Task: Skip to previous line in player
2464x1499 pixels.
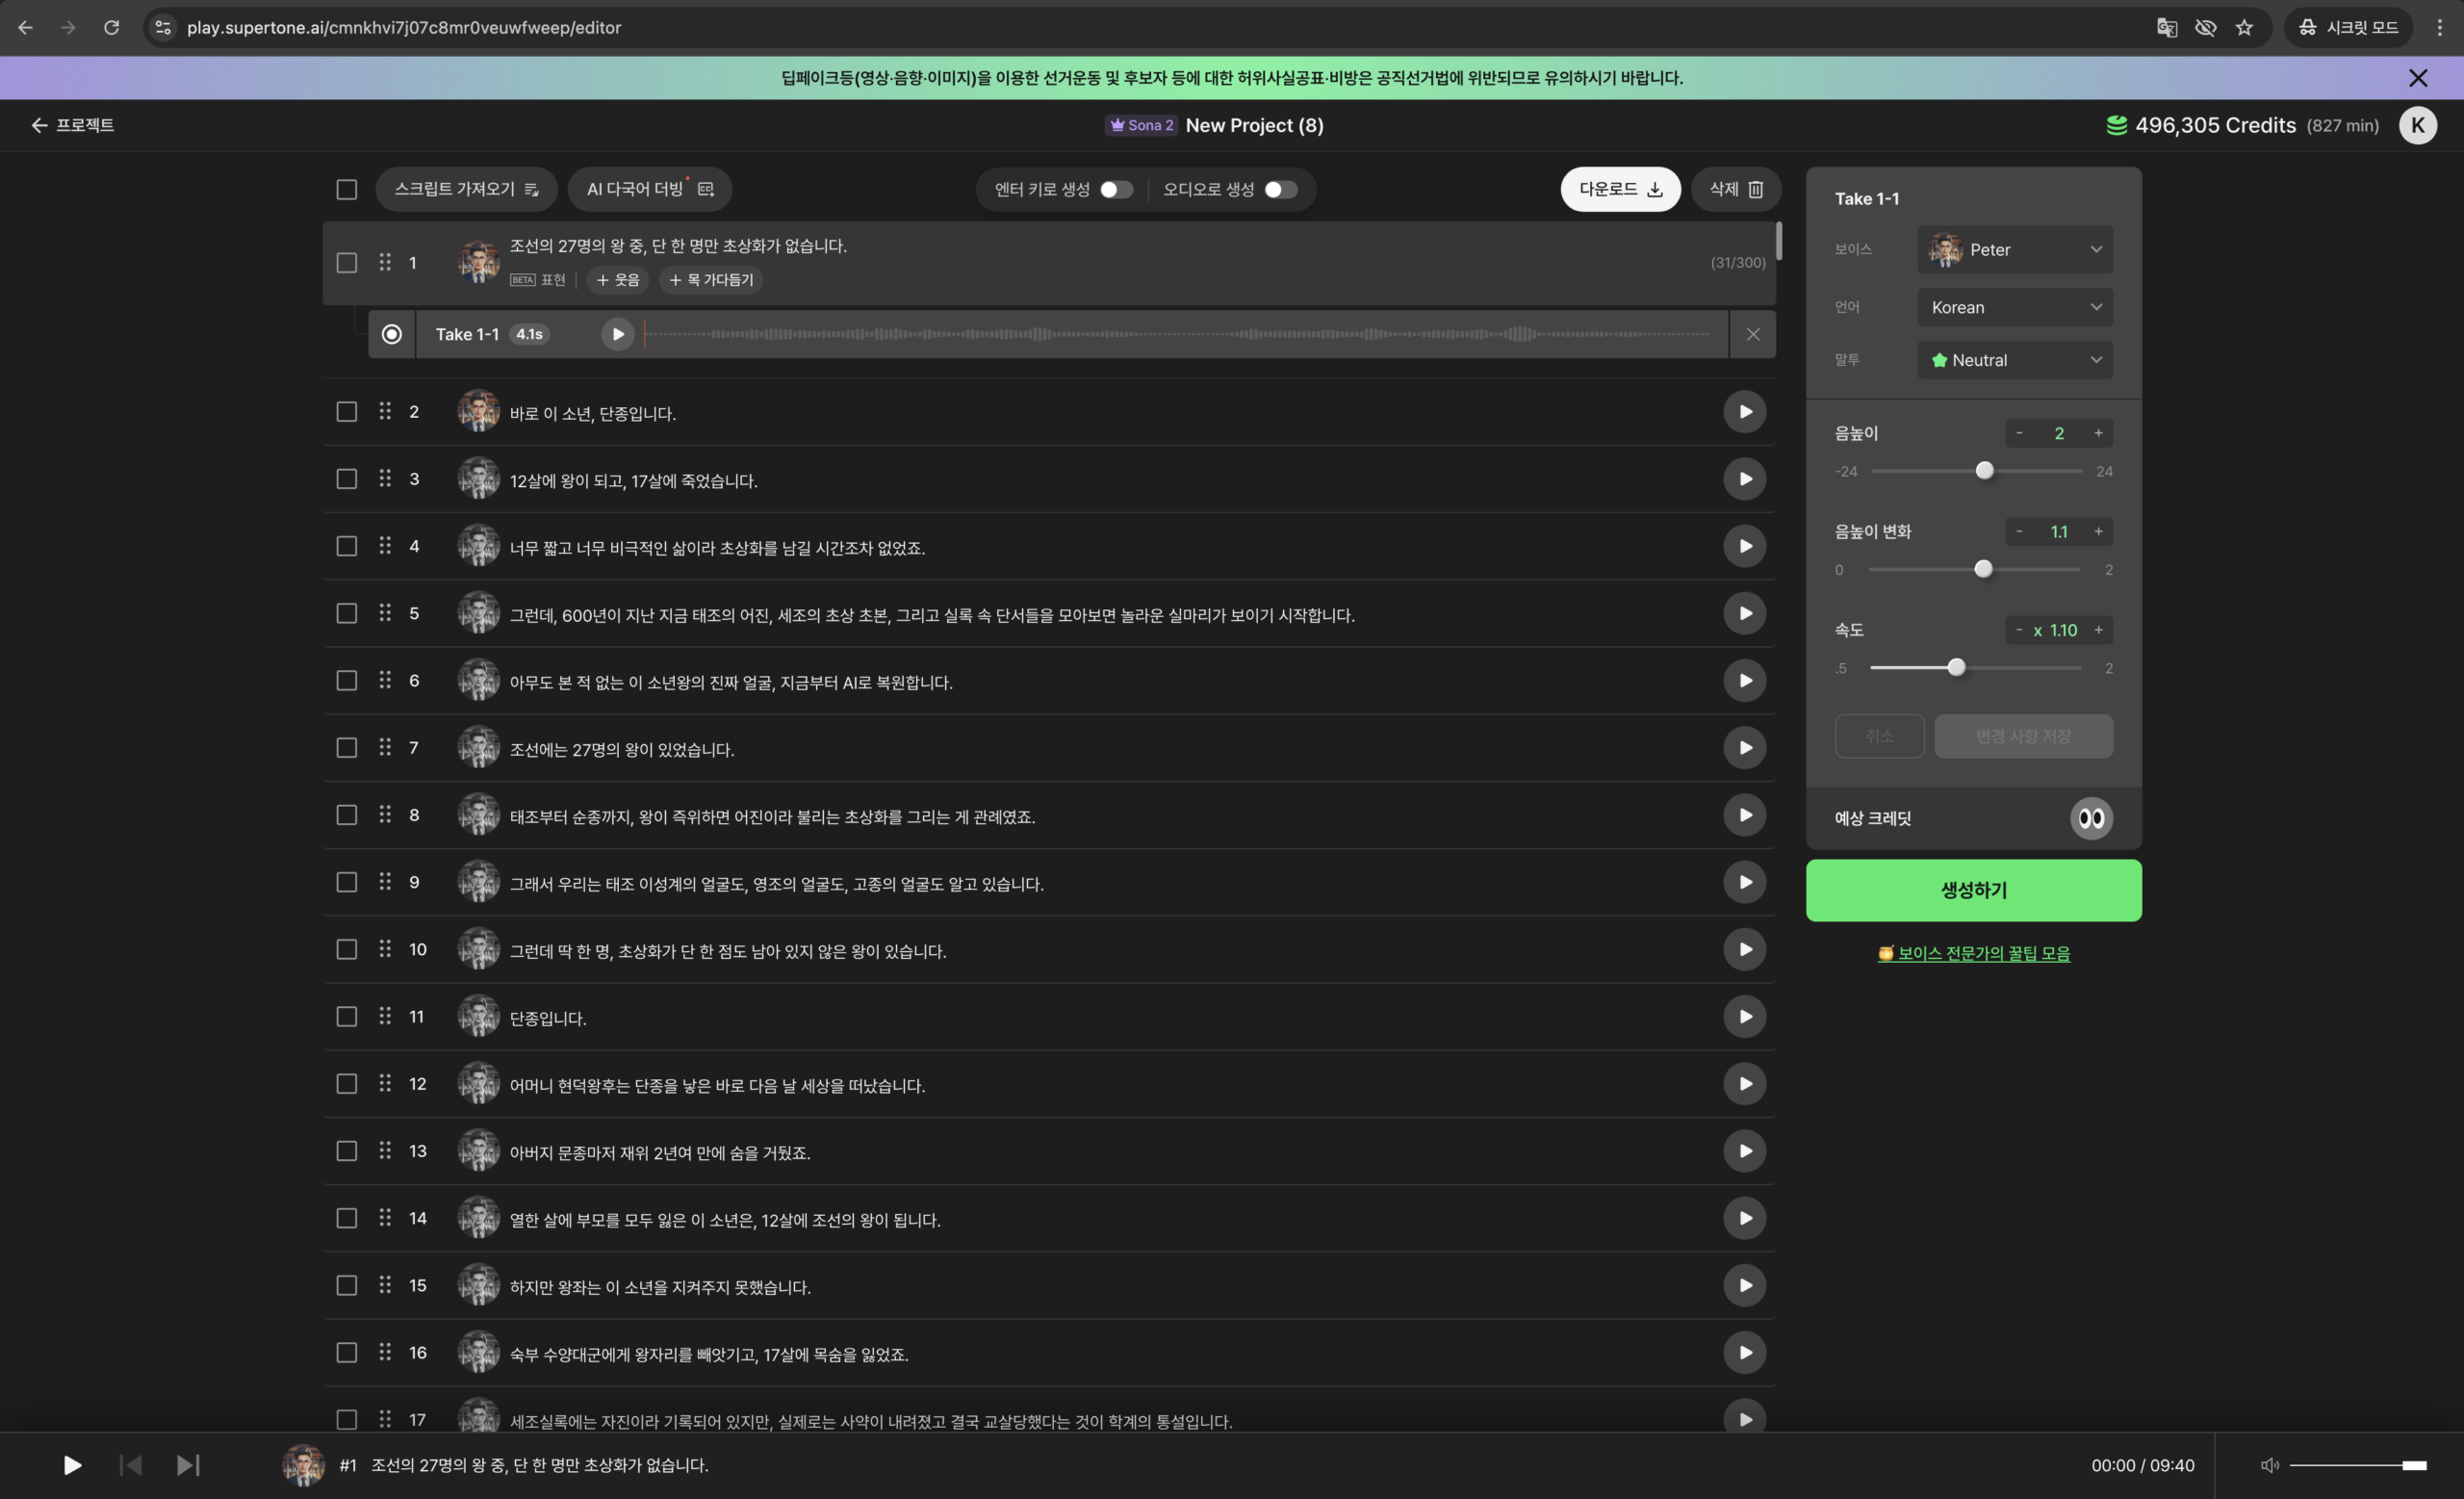Action: [x=131, y=1465]
